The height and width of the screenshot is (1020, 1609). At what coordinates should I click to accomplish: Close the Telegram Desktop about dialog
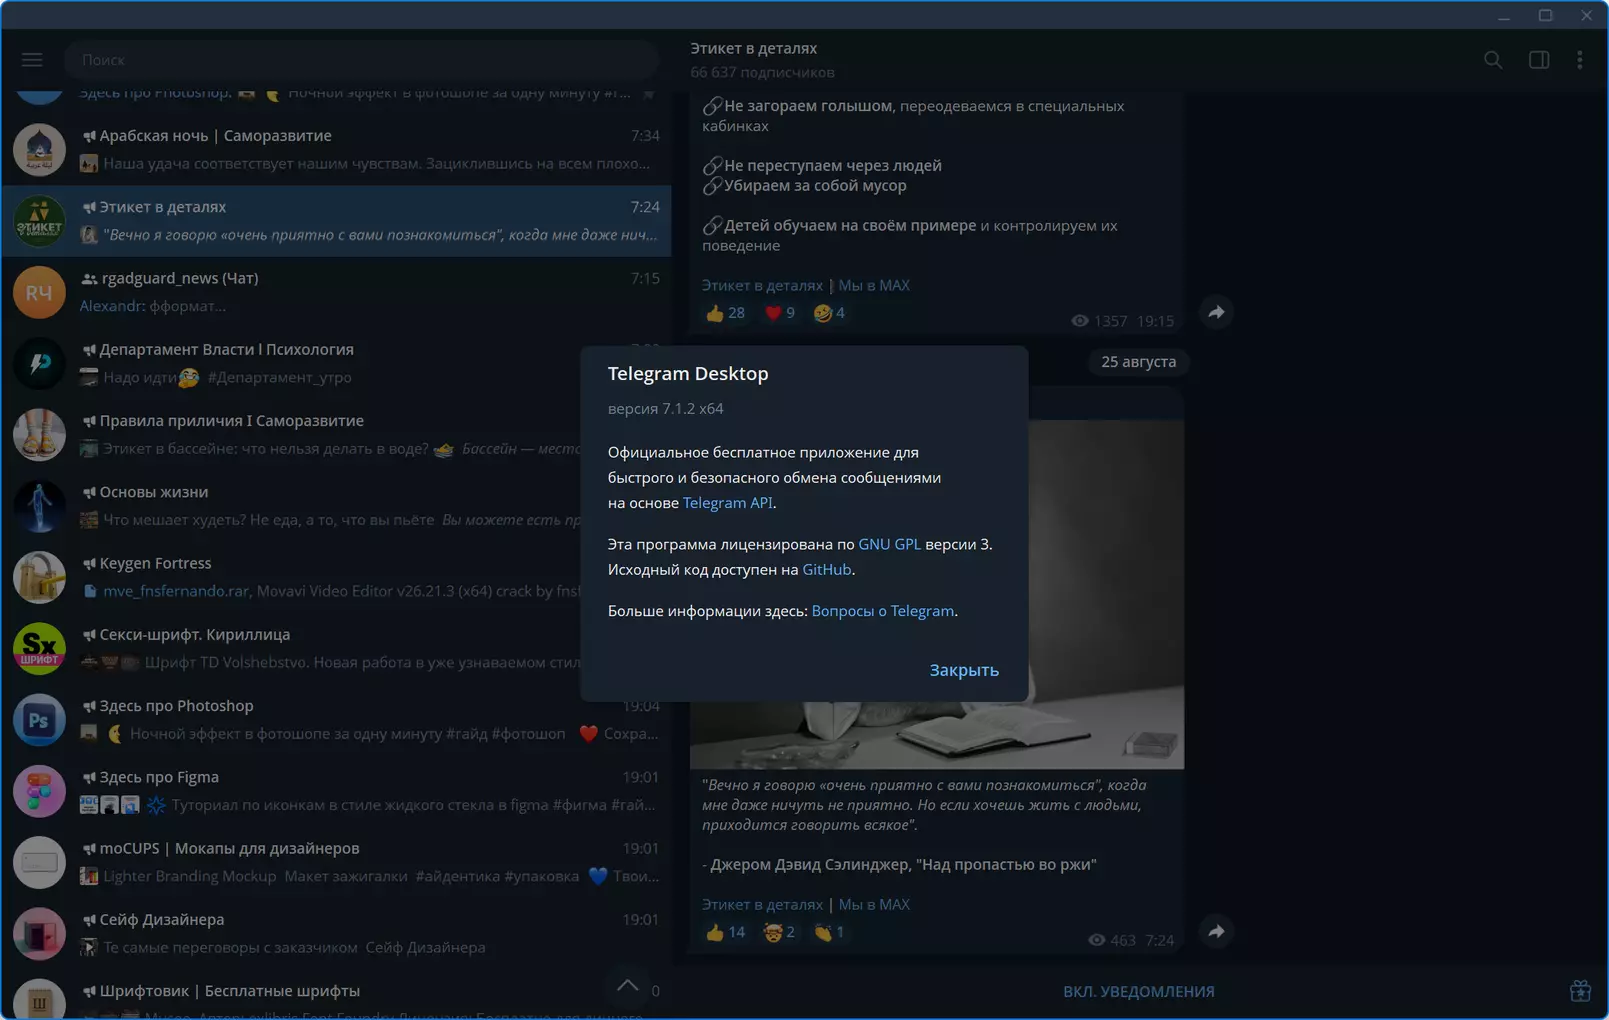point(964,670)
